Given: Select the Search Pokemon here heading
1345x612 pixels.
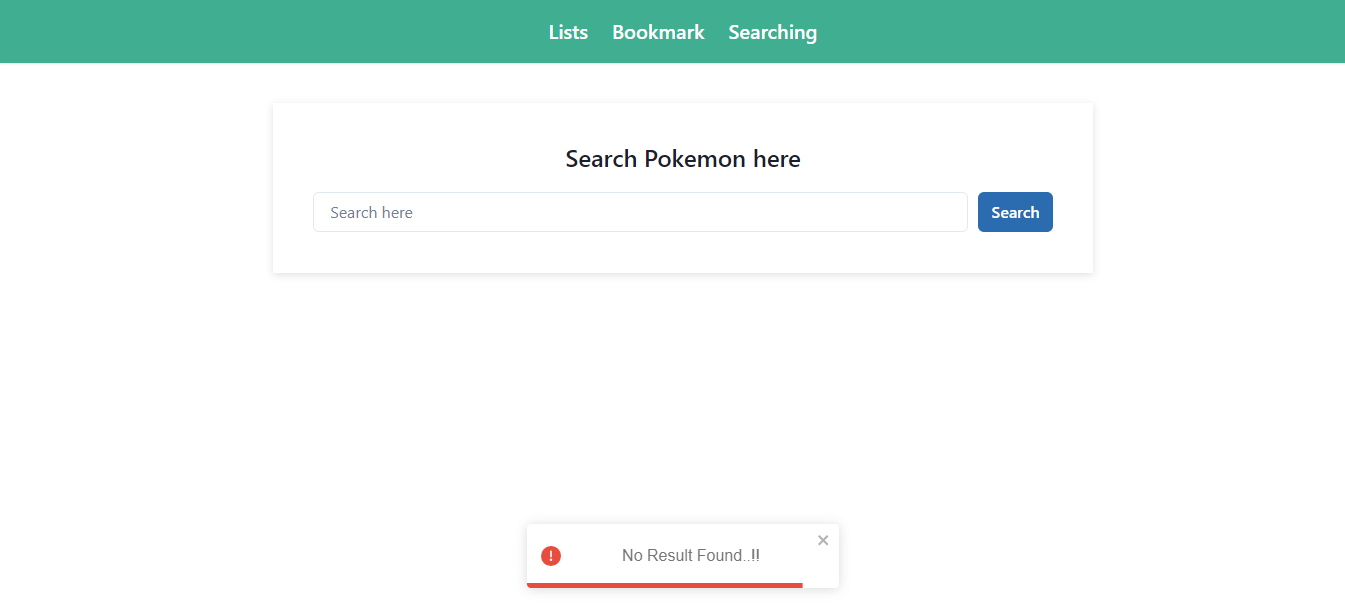Looking at the screenshot, I should pyautogui.click(x=683, y=158).
